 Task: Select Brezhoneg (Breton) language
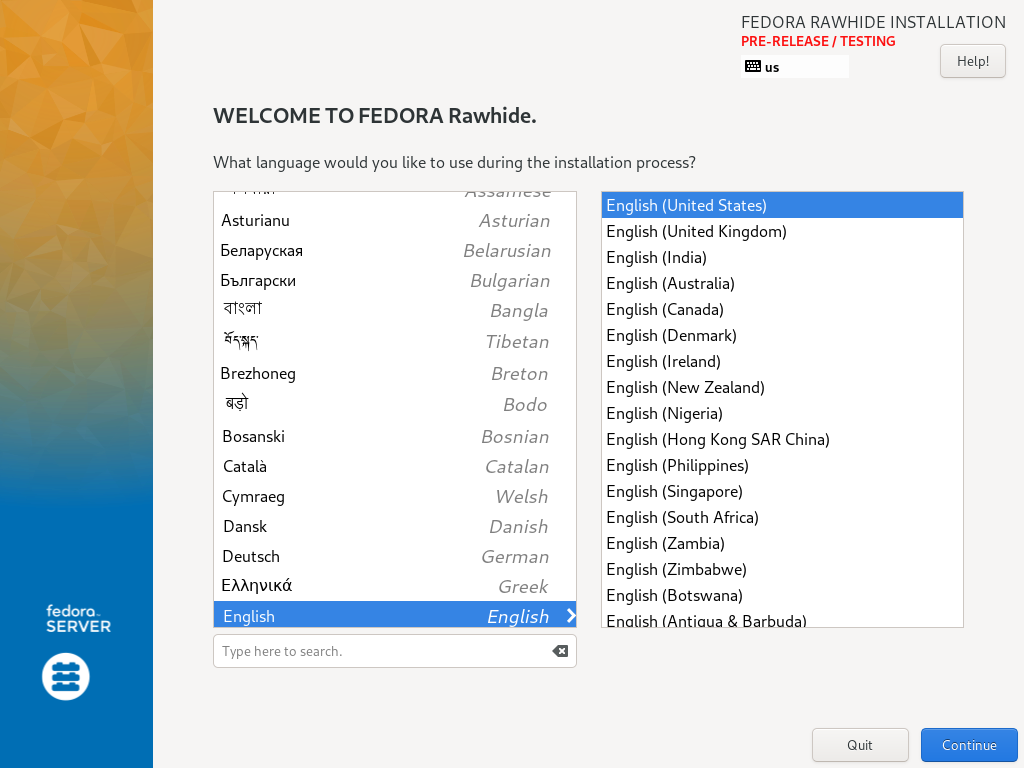pyautogui.click(x=394, y=374)
